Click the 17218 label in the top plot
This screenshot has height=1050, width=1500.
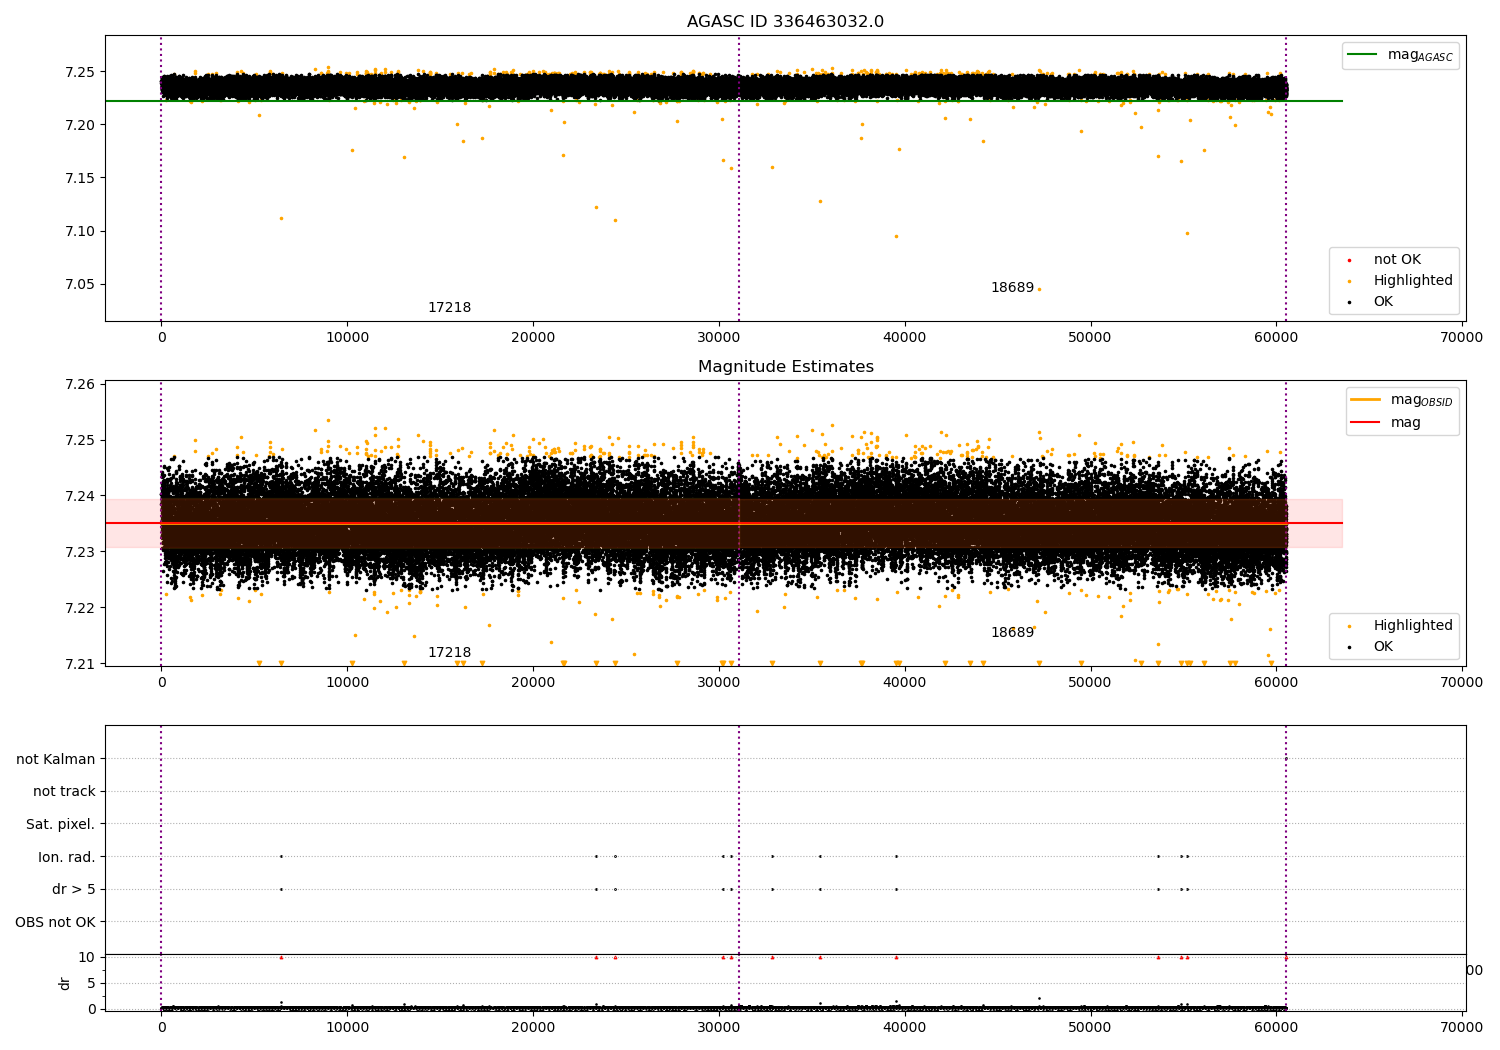[449, 308]
